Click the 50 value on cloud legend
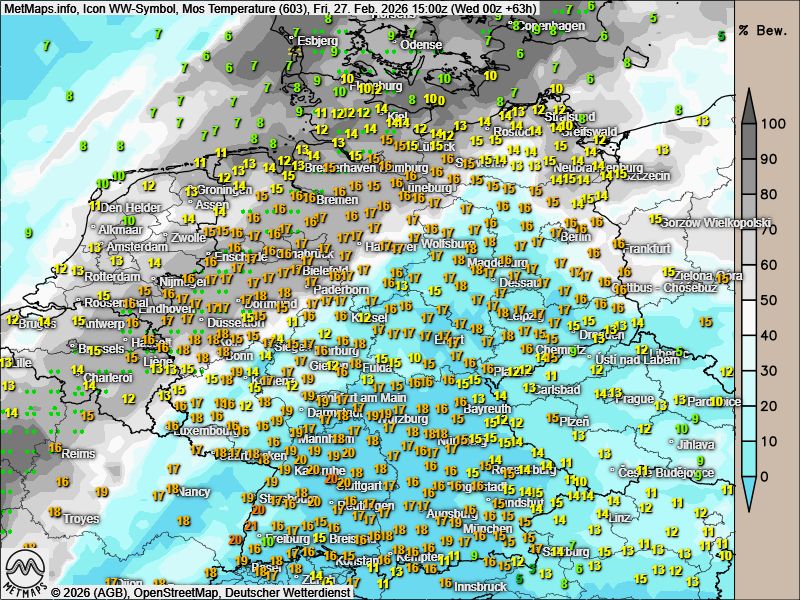The image size is (800, 600). click(769, 300)
